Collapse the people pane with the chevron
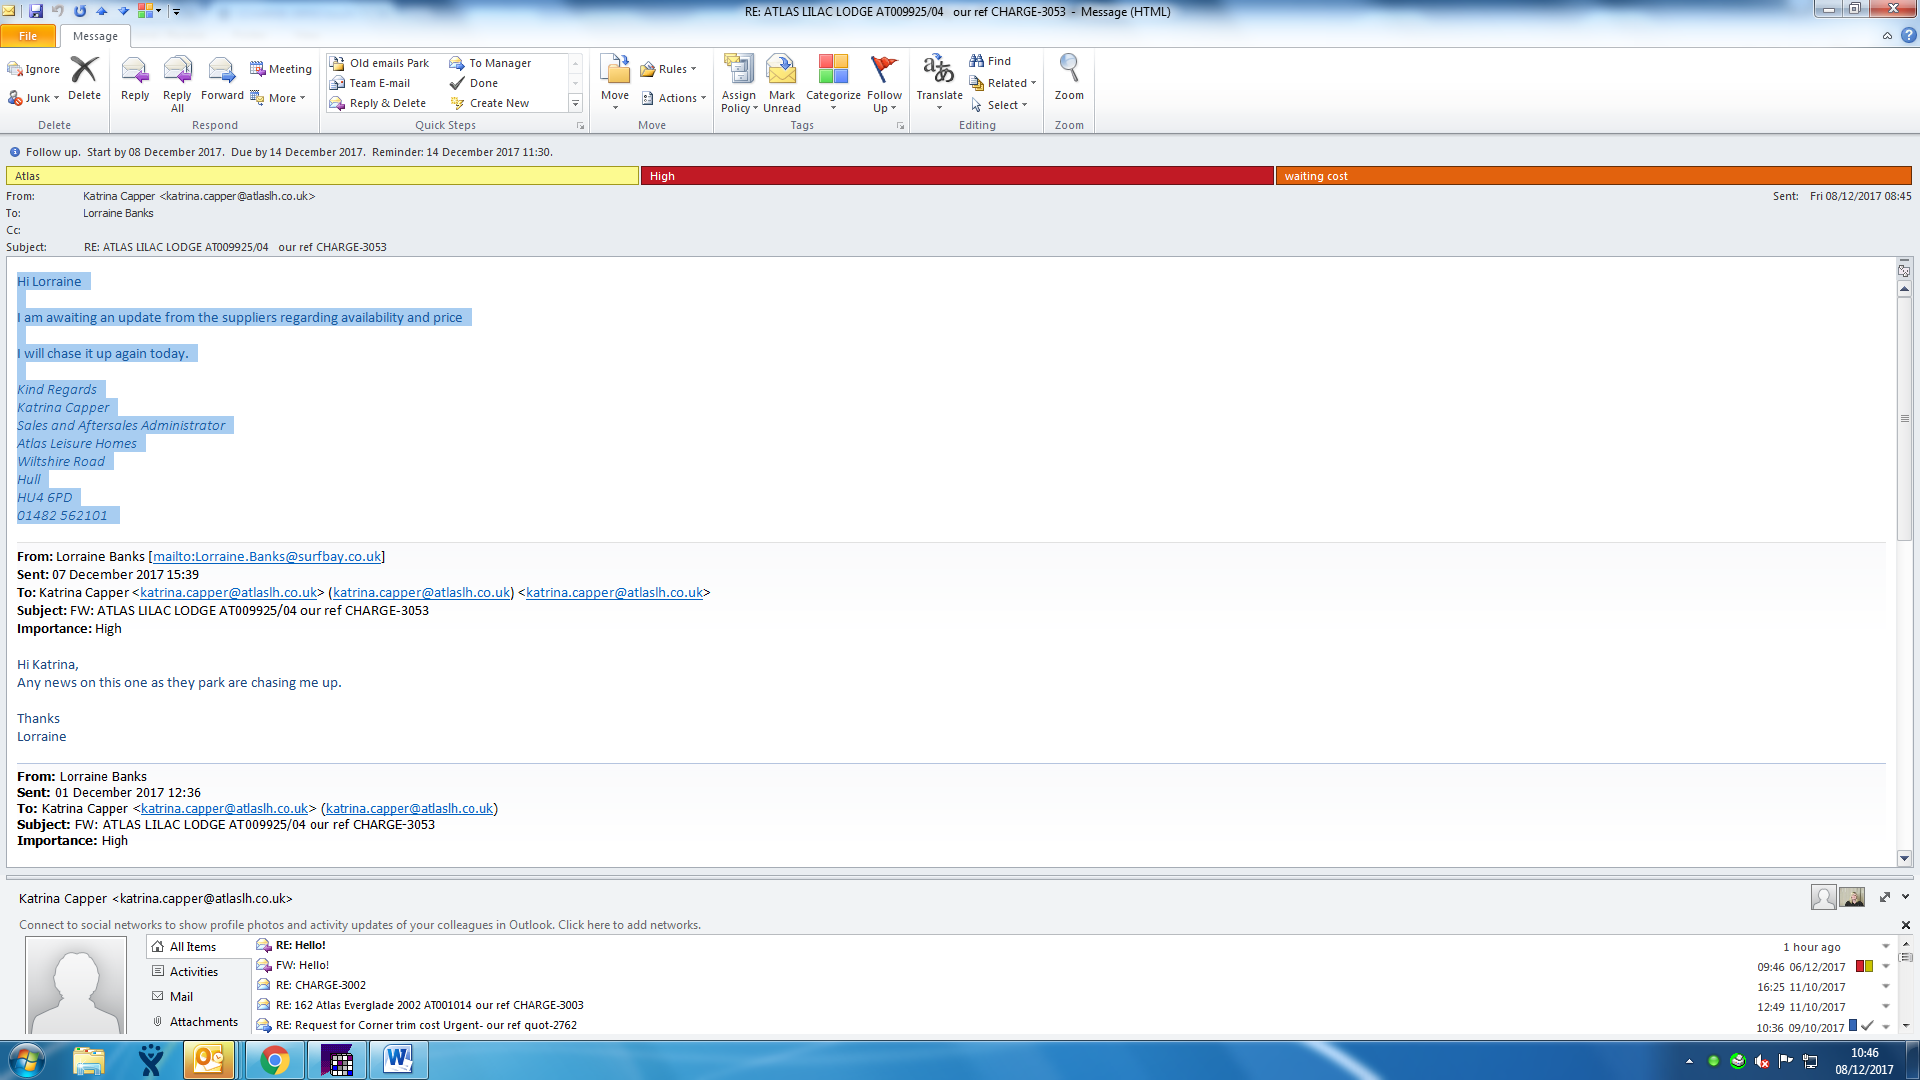 1906,897
